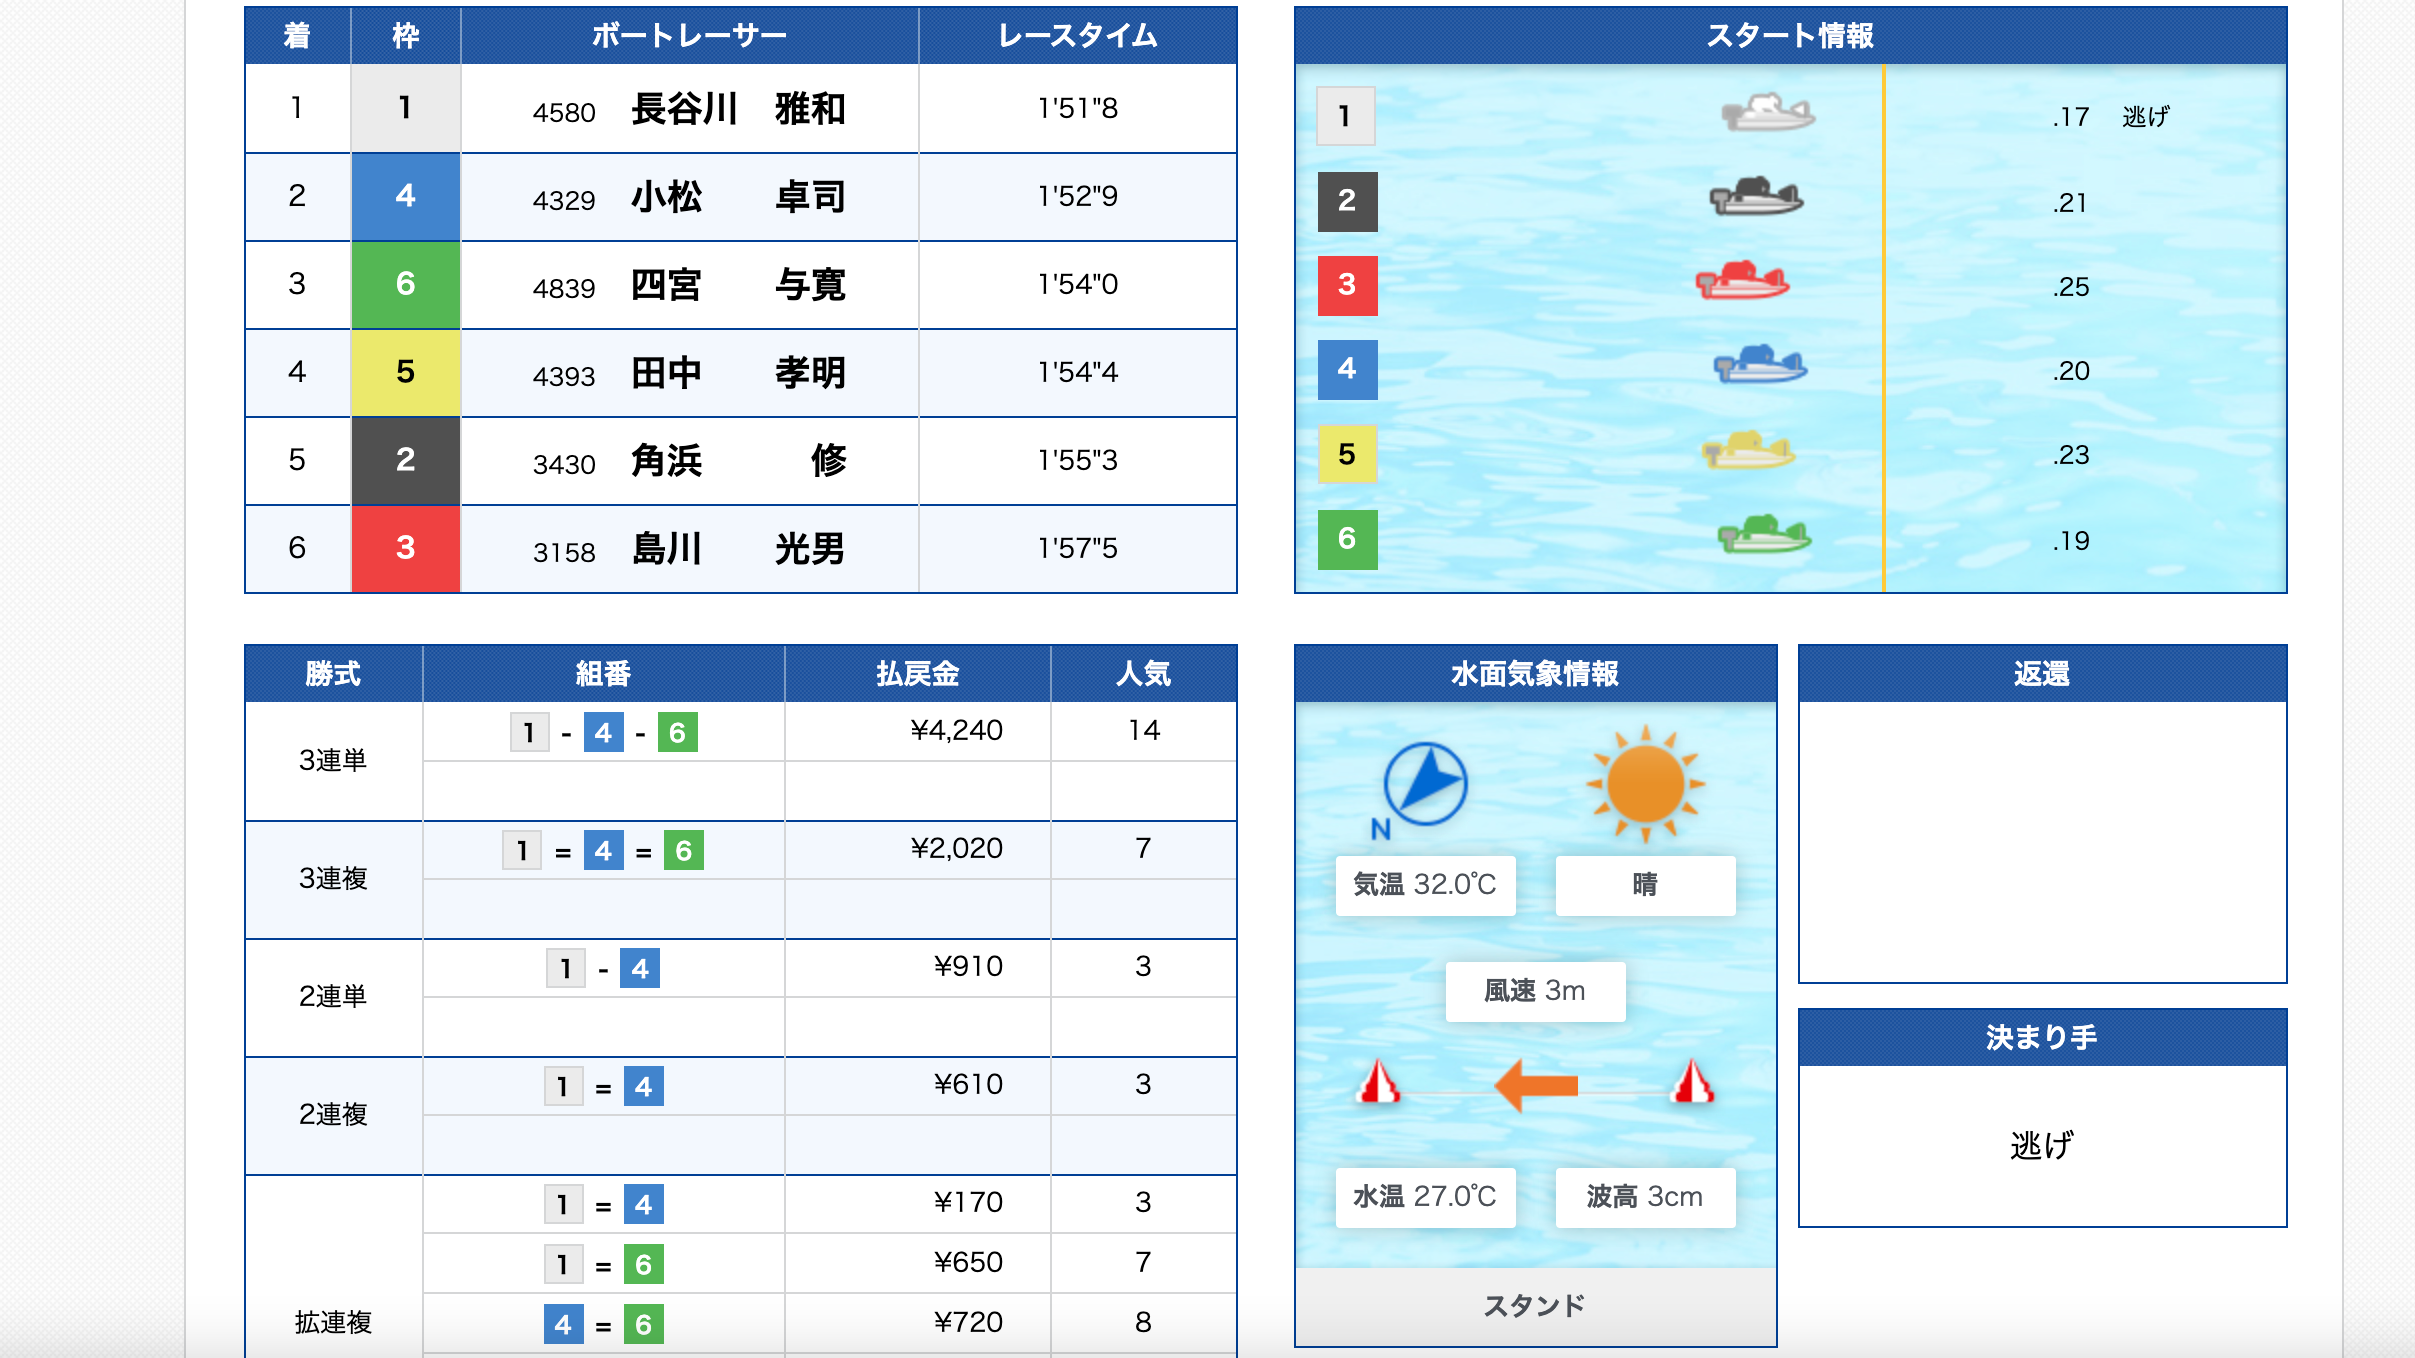Select racer 島川 光男 in results
Viewport: 2415px width, 1358px height.
point(738,549)
